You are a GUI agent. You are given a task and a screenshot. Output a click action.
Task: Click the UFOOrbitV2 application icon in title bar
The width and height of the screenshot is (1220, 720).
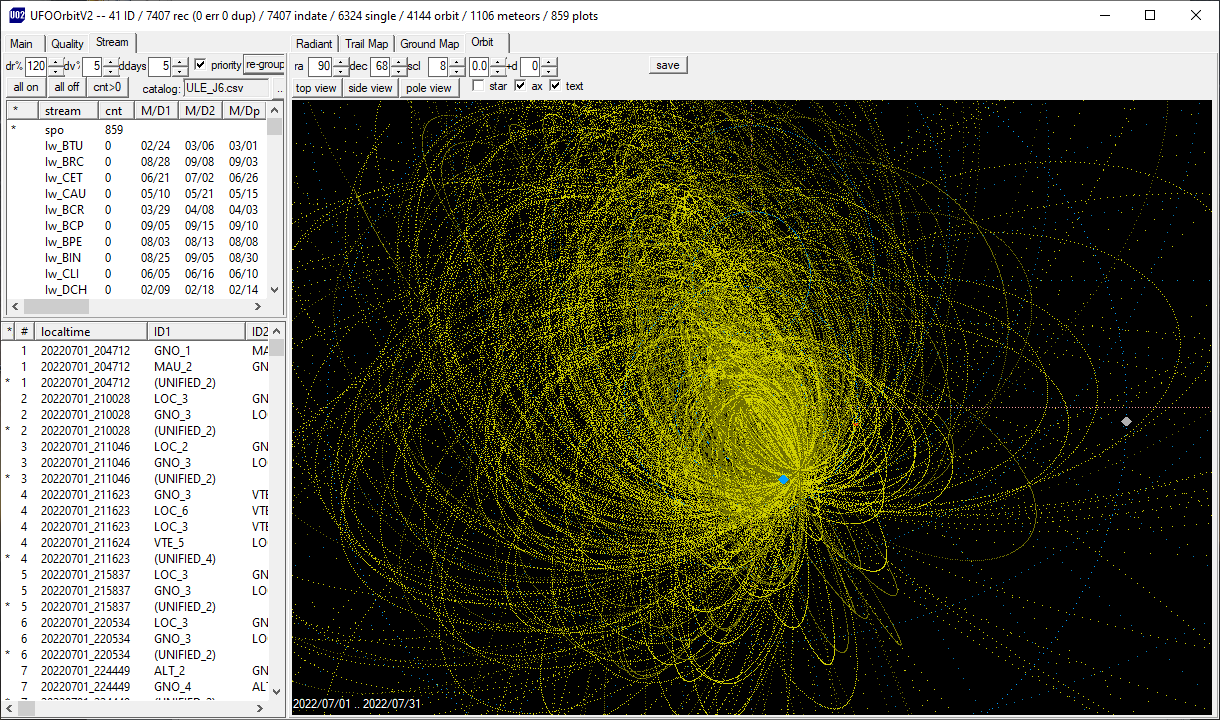[x=17, y=15]
